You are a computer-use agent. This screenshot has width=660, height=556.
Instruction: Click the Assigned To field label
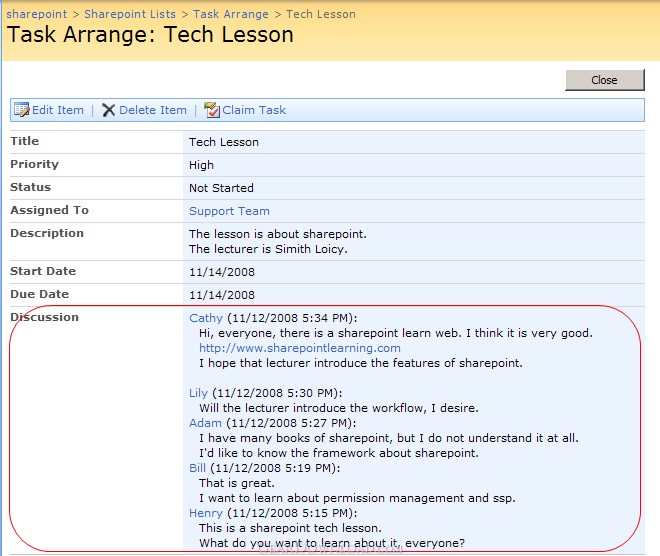pyautogui.click(x=50, y=210)
